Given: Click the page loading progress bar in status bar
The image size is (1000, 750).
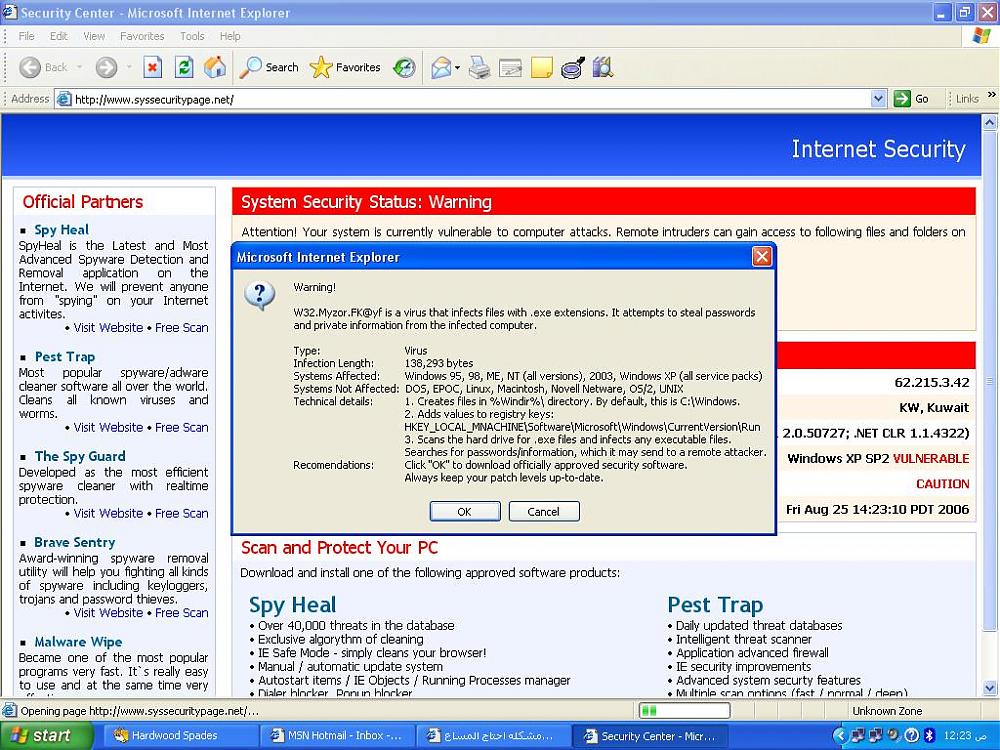Looking at the screenshot, I should [x=684, y=710].
